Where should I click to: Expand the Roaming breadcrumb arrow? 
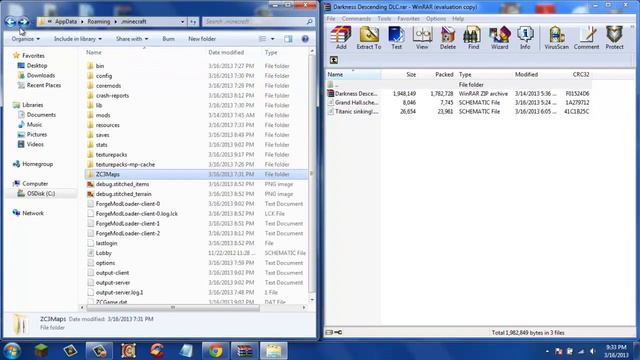click(x=116, y=22)
